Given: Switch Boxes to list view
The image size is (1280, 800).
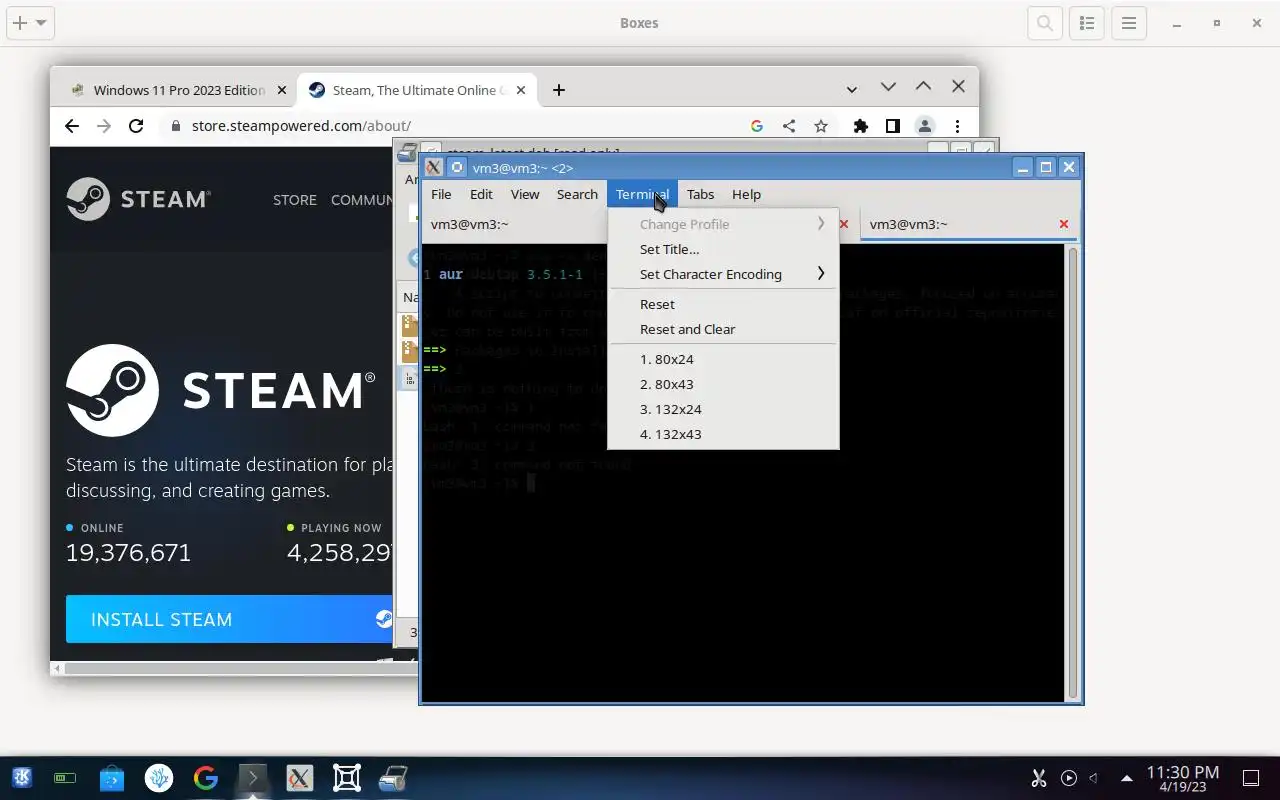Looking at the screenshot, I should [1087, 23].
